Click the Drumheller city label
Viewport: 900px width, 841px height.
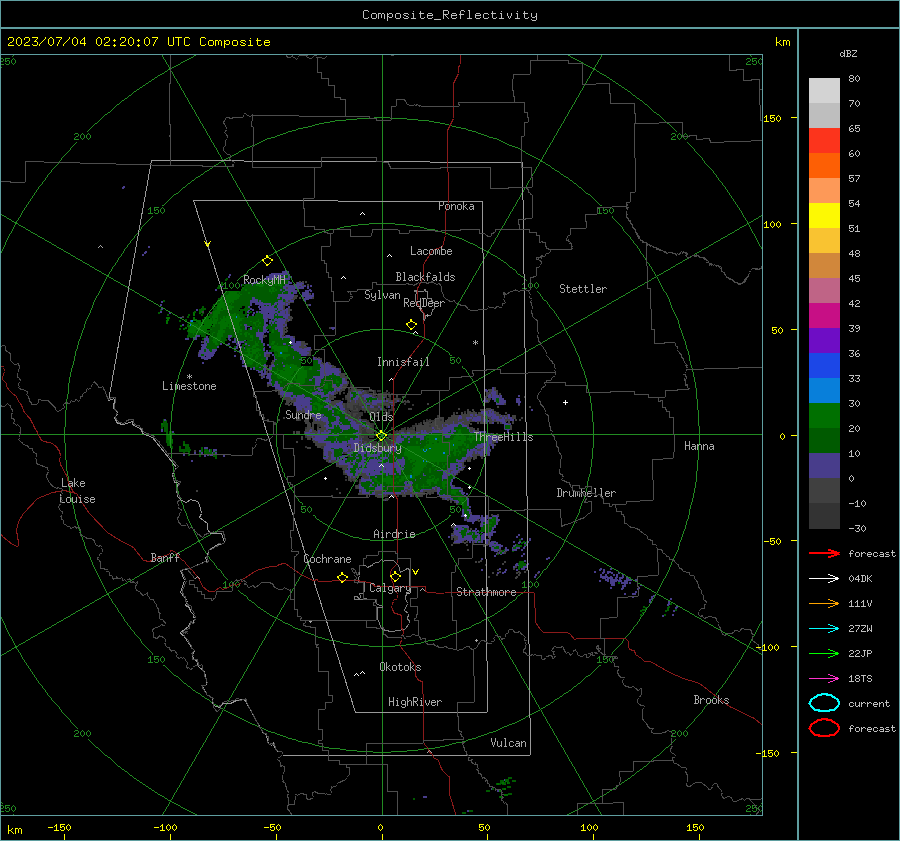coord(586,493)
